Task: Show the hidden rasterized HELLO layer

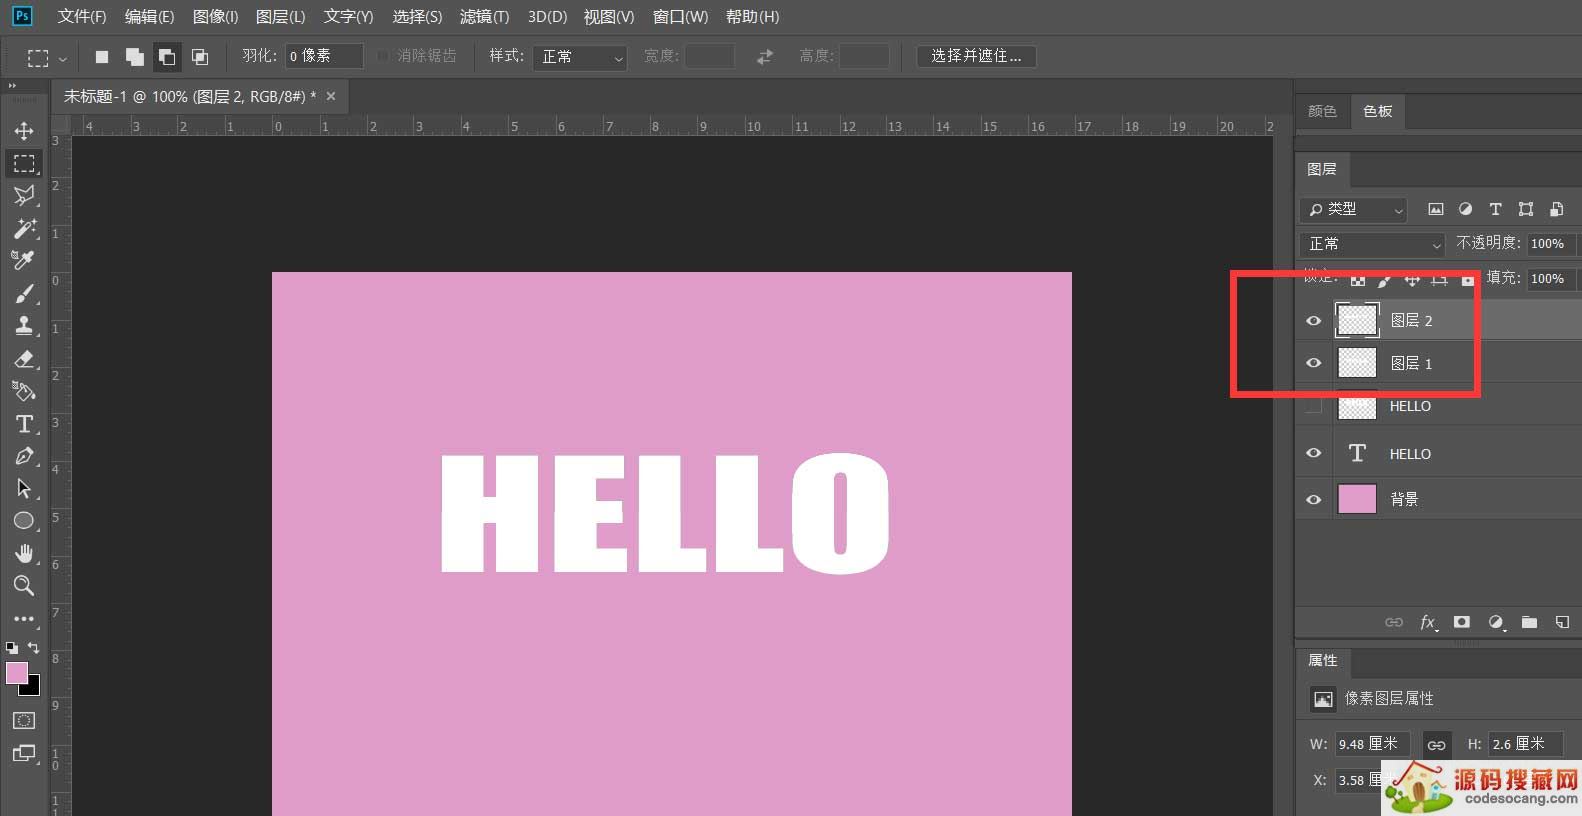Action: click(x=1314, y=406)
